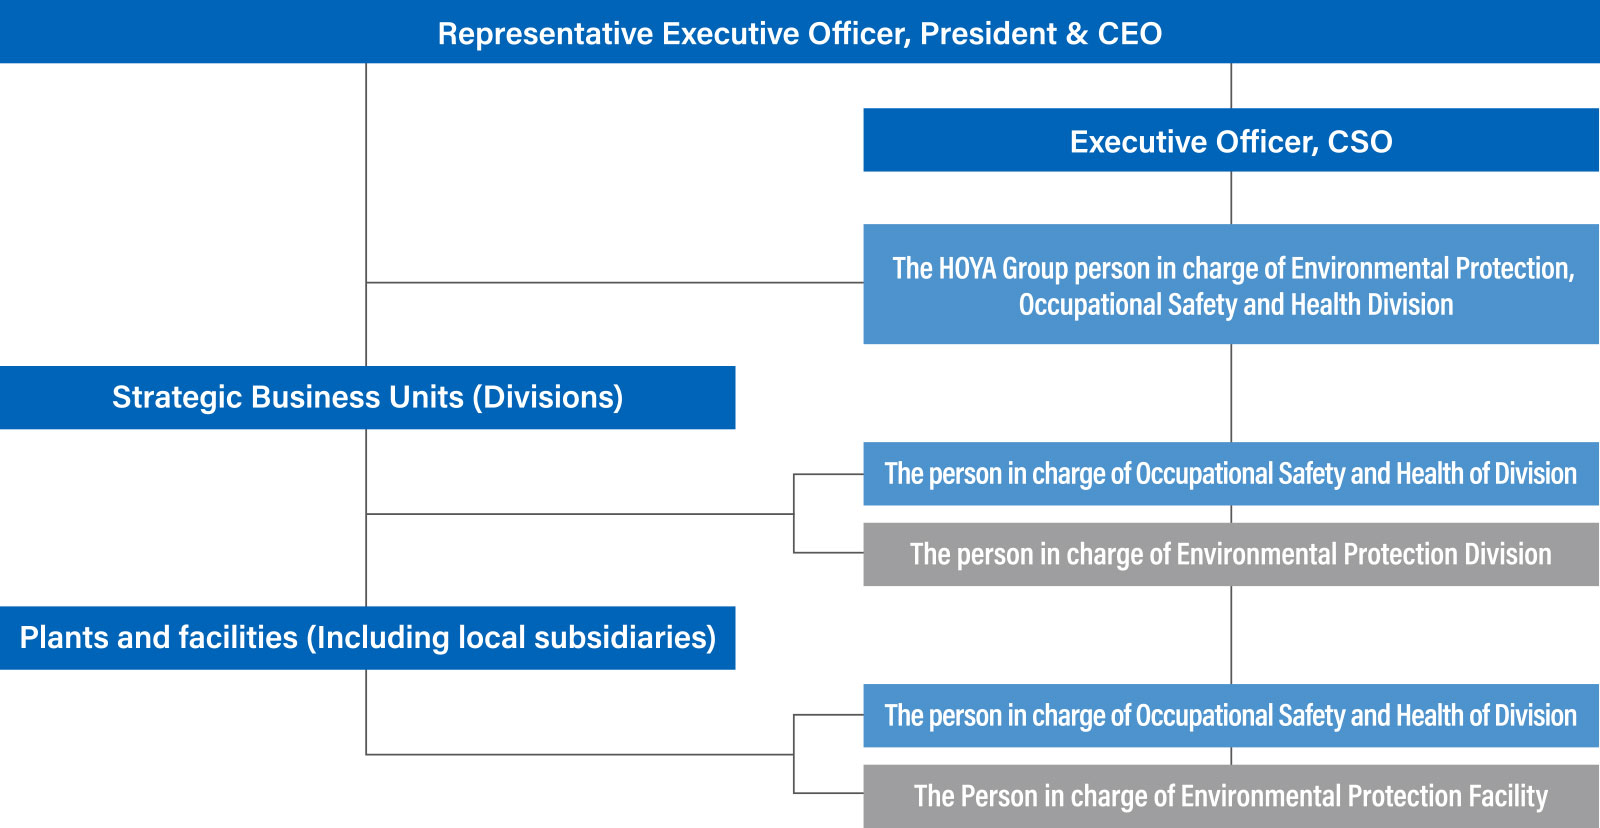Click the HOYA Group person in charge box
The image size is (1600, 828).
tap(1231, 284)
